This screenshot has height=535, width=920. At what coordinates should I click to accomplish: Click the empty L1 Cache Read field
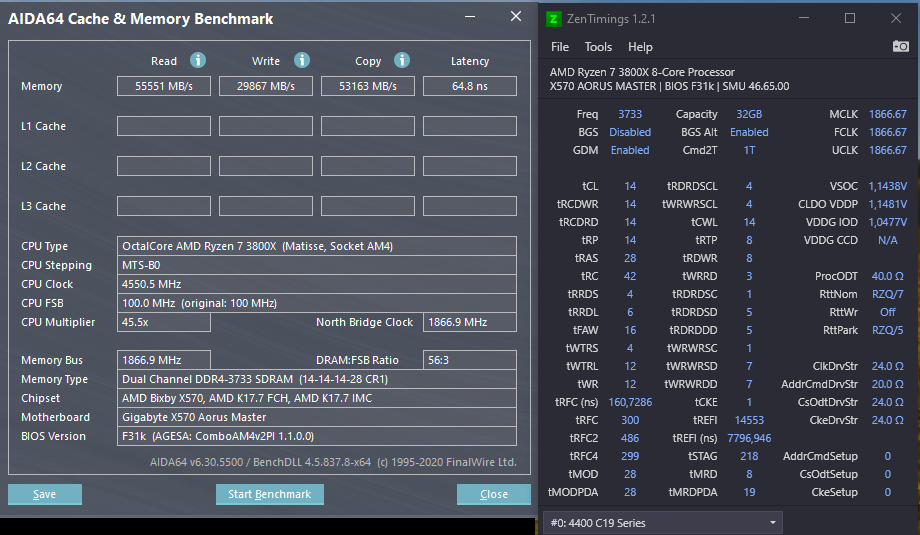164,126
